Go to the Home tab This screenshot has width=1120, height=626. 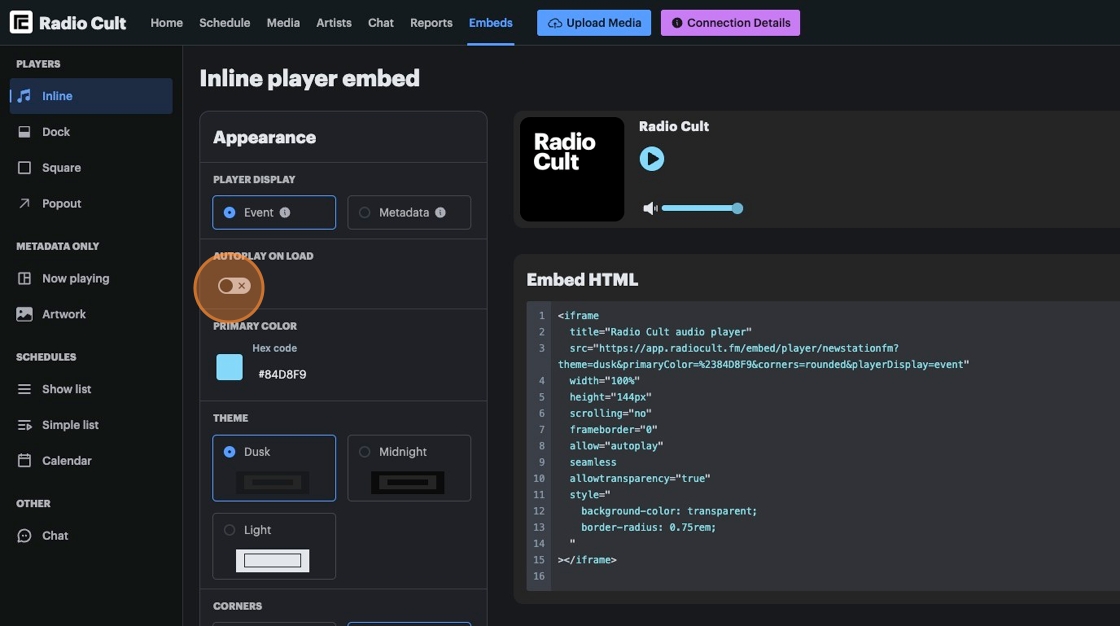coord(166,23)
